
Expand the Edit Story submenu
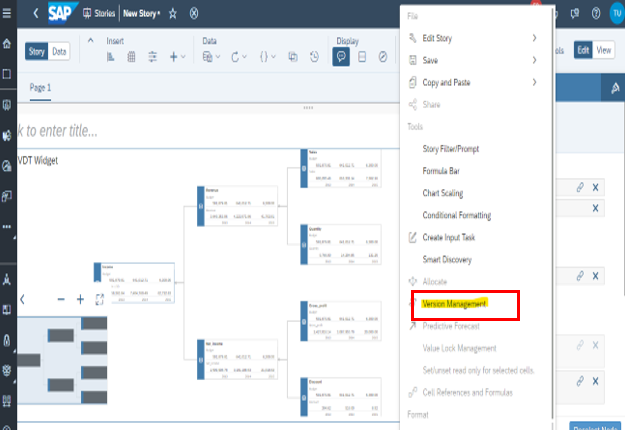point(534,38)
